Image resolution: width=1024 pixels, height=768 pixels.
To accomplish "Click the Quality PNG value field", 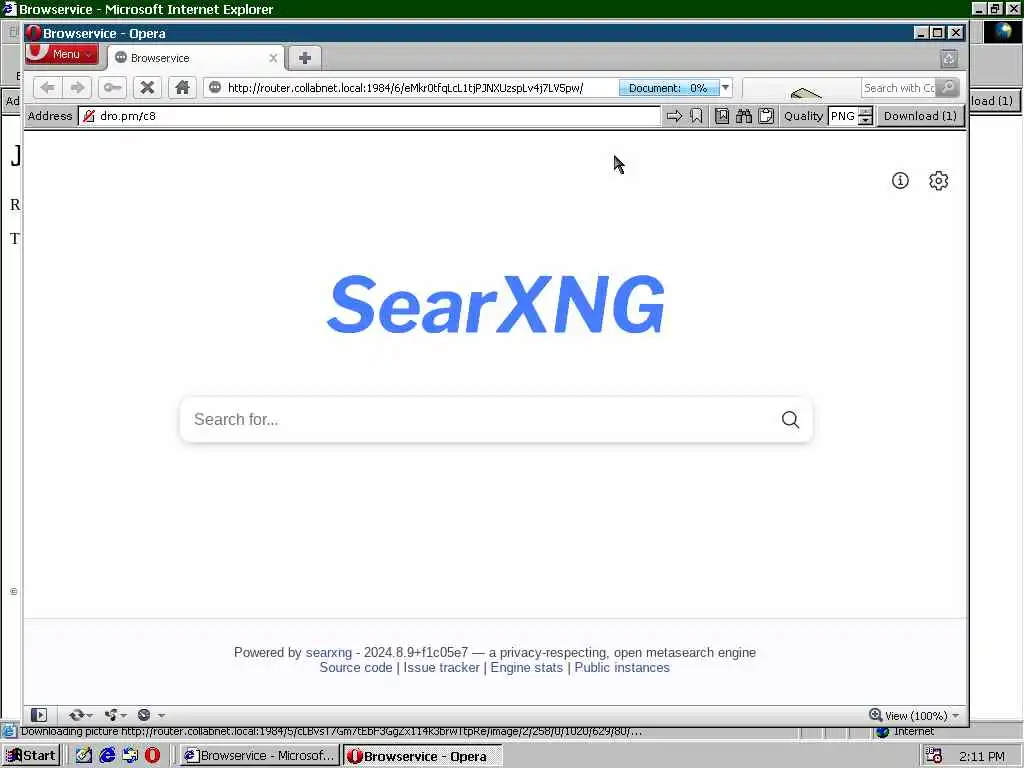I will pos(843,116).
